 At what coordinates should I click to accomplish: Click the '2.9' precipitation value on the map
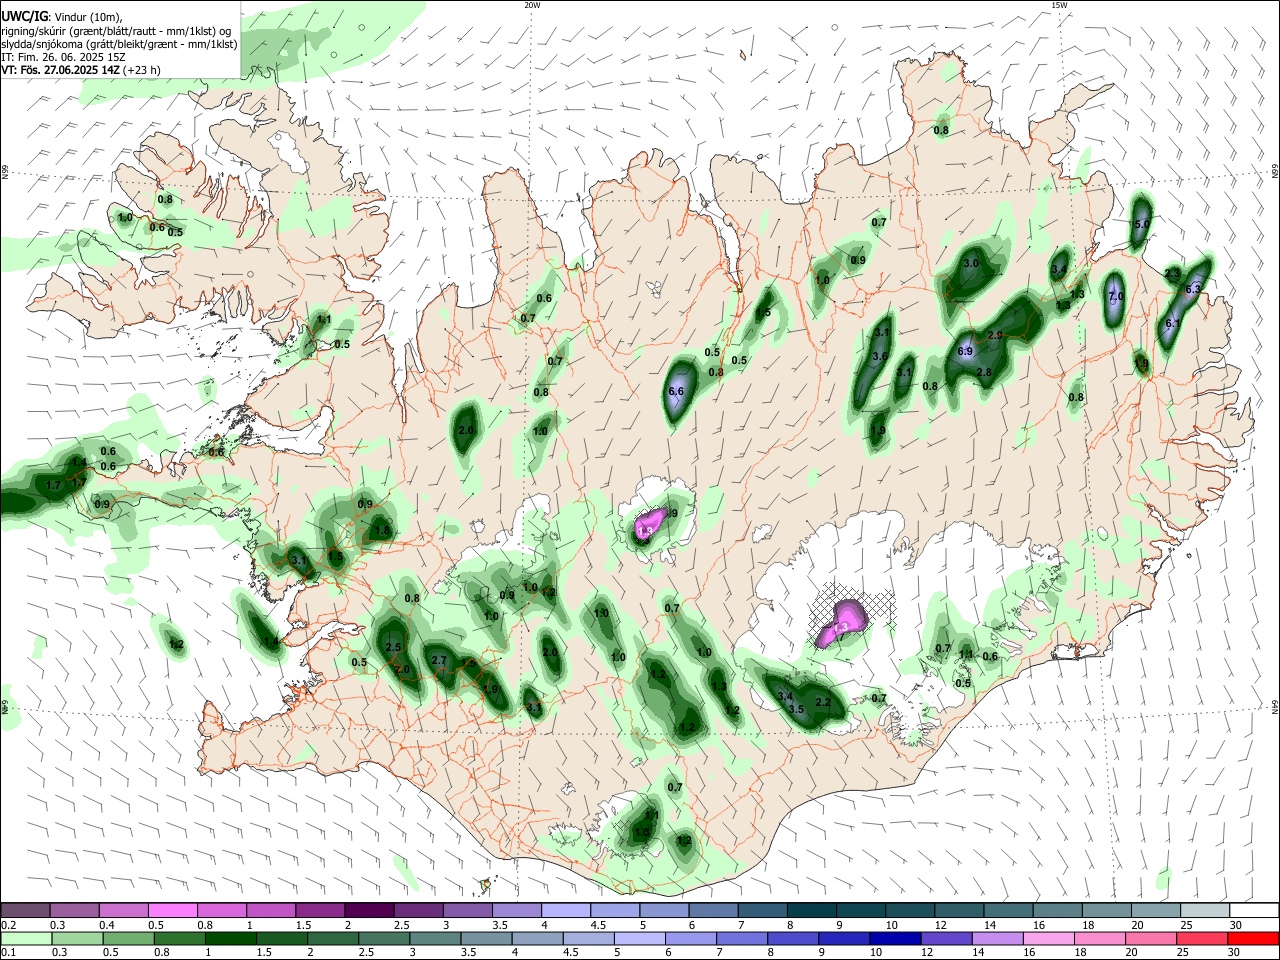coord(995,335)
